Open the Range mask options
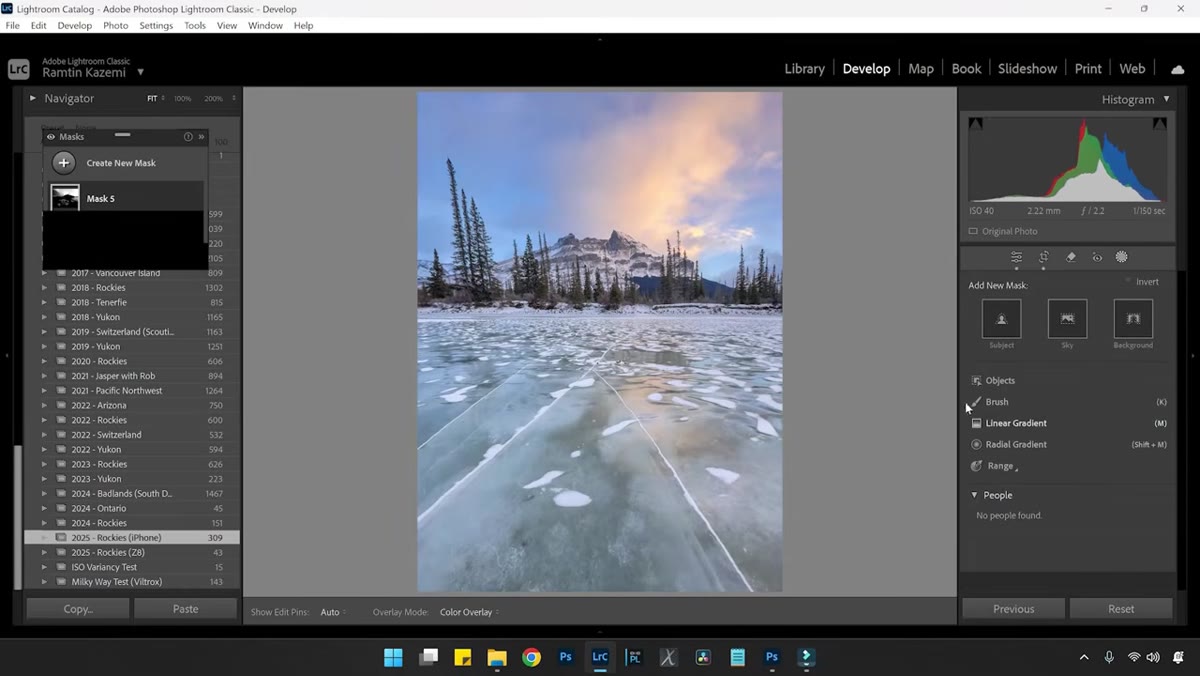The width and height of the screenshot is (1200, 676). tap(1000, 466)
